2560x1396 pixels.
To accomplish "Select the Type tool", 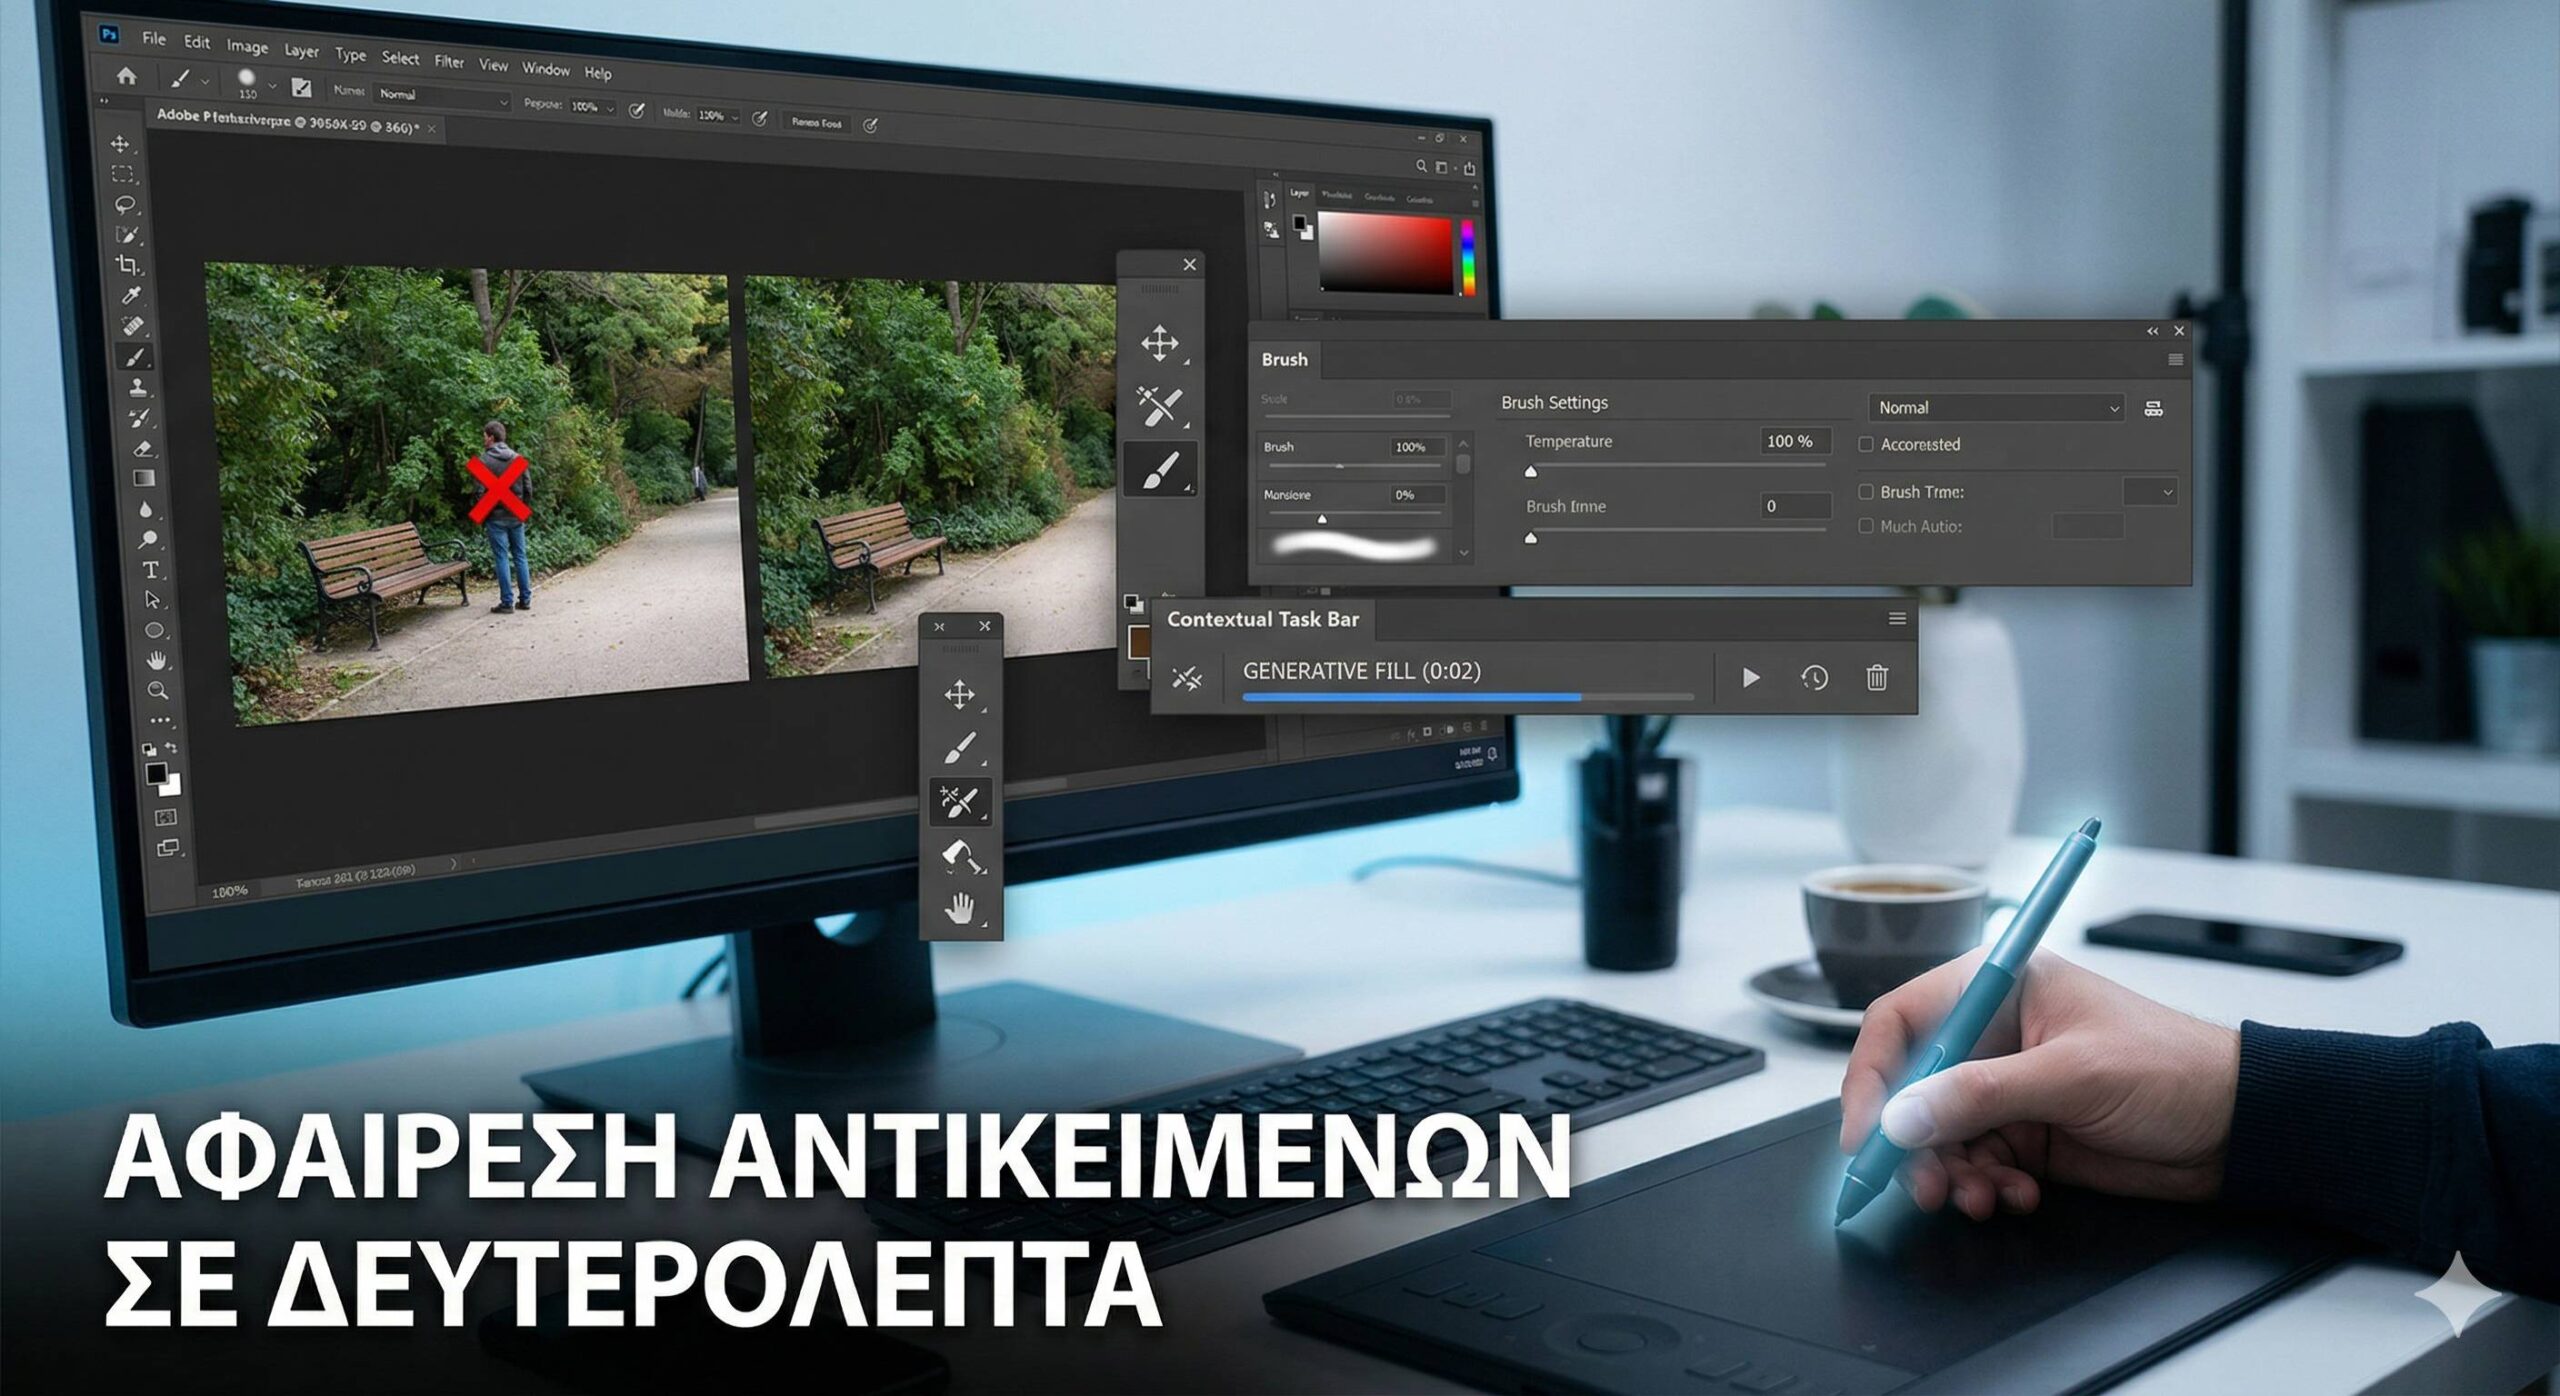I will click(151, 570).
